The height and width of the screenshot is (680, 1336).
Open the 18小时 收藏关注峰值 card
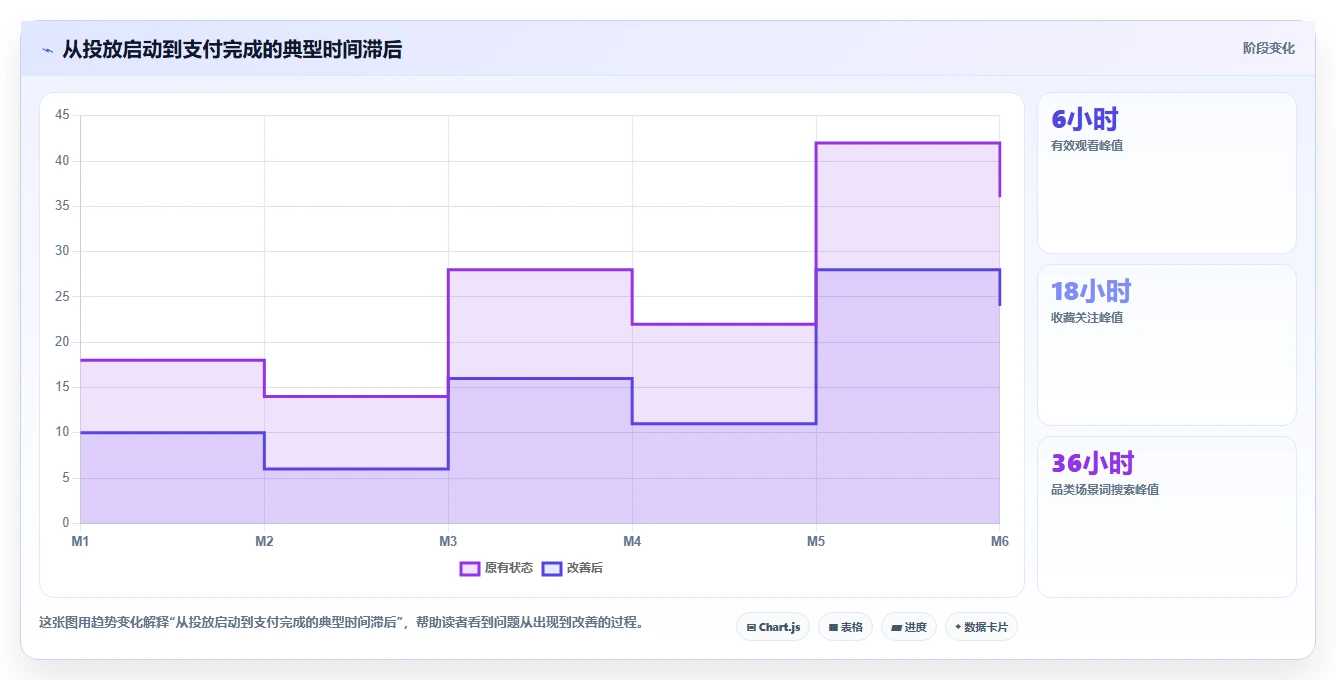tap(1167, 345)
